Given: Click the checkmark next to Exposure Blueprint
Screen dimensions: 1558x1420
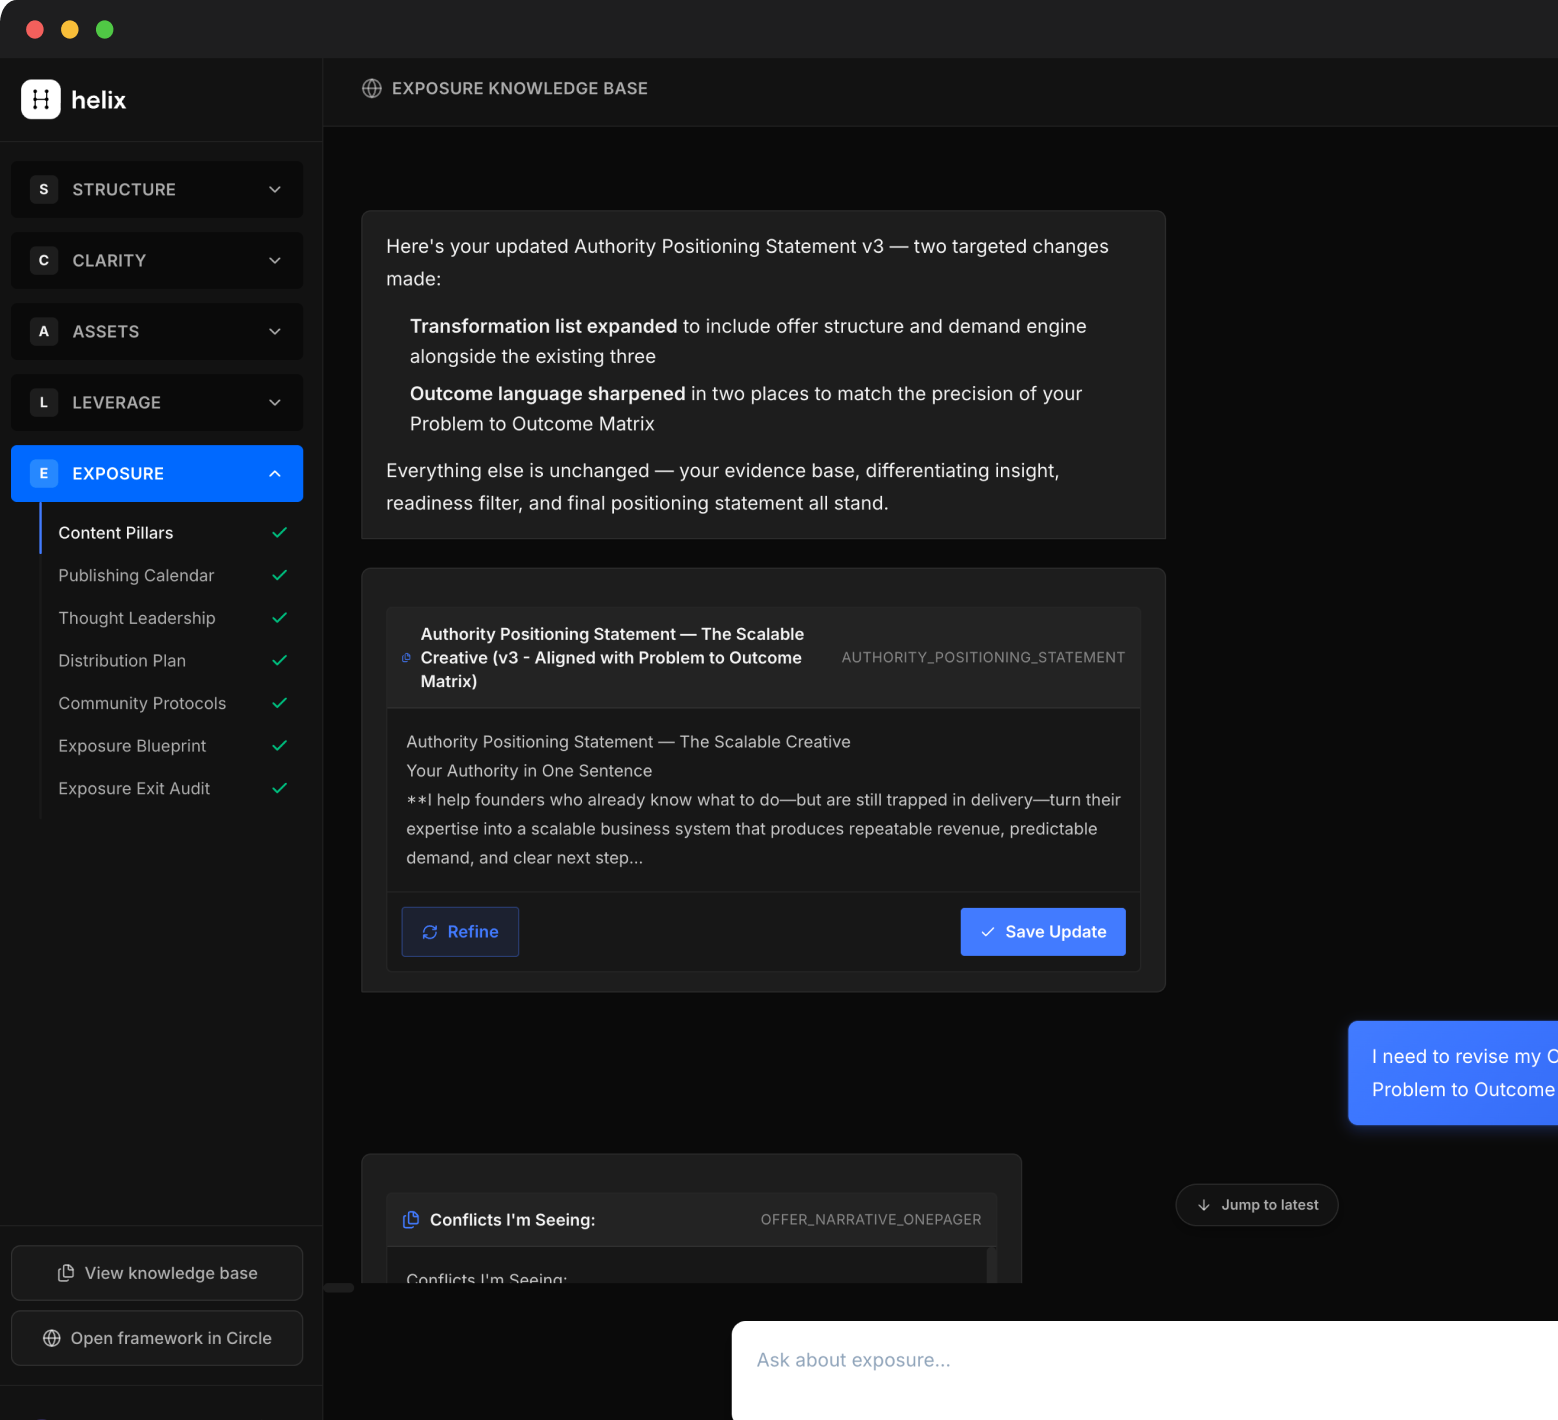Looking at the screenshot, I should 280,745.
